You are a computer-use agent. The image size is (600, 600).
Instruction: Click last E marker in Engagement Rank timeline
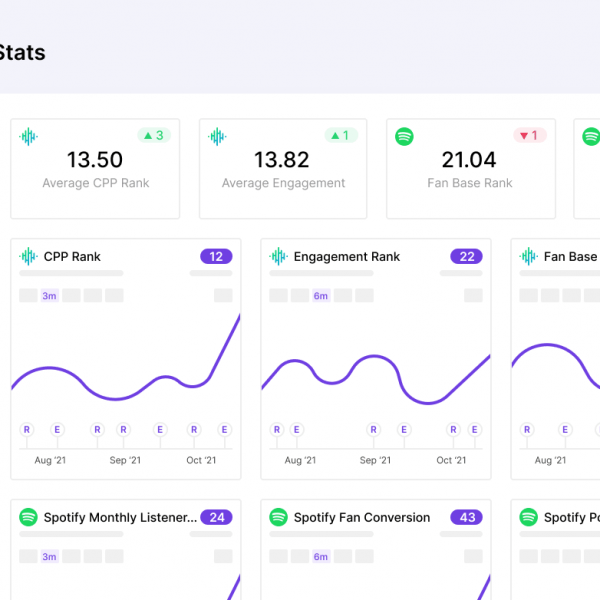click(x=474, y=430)
